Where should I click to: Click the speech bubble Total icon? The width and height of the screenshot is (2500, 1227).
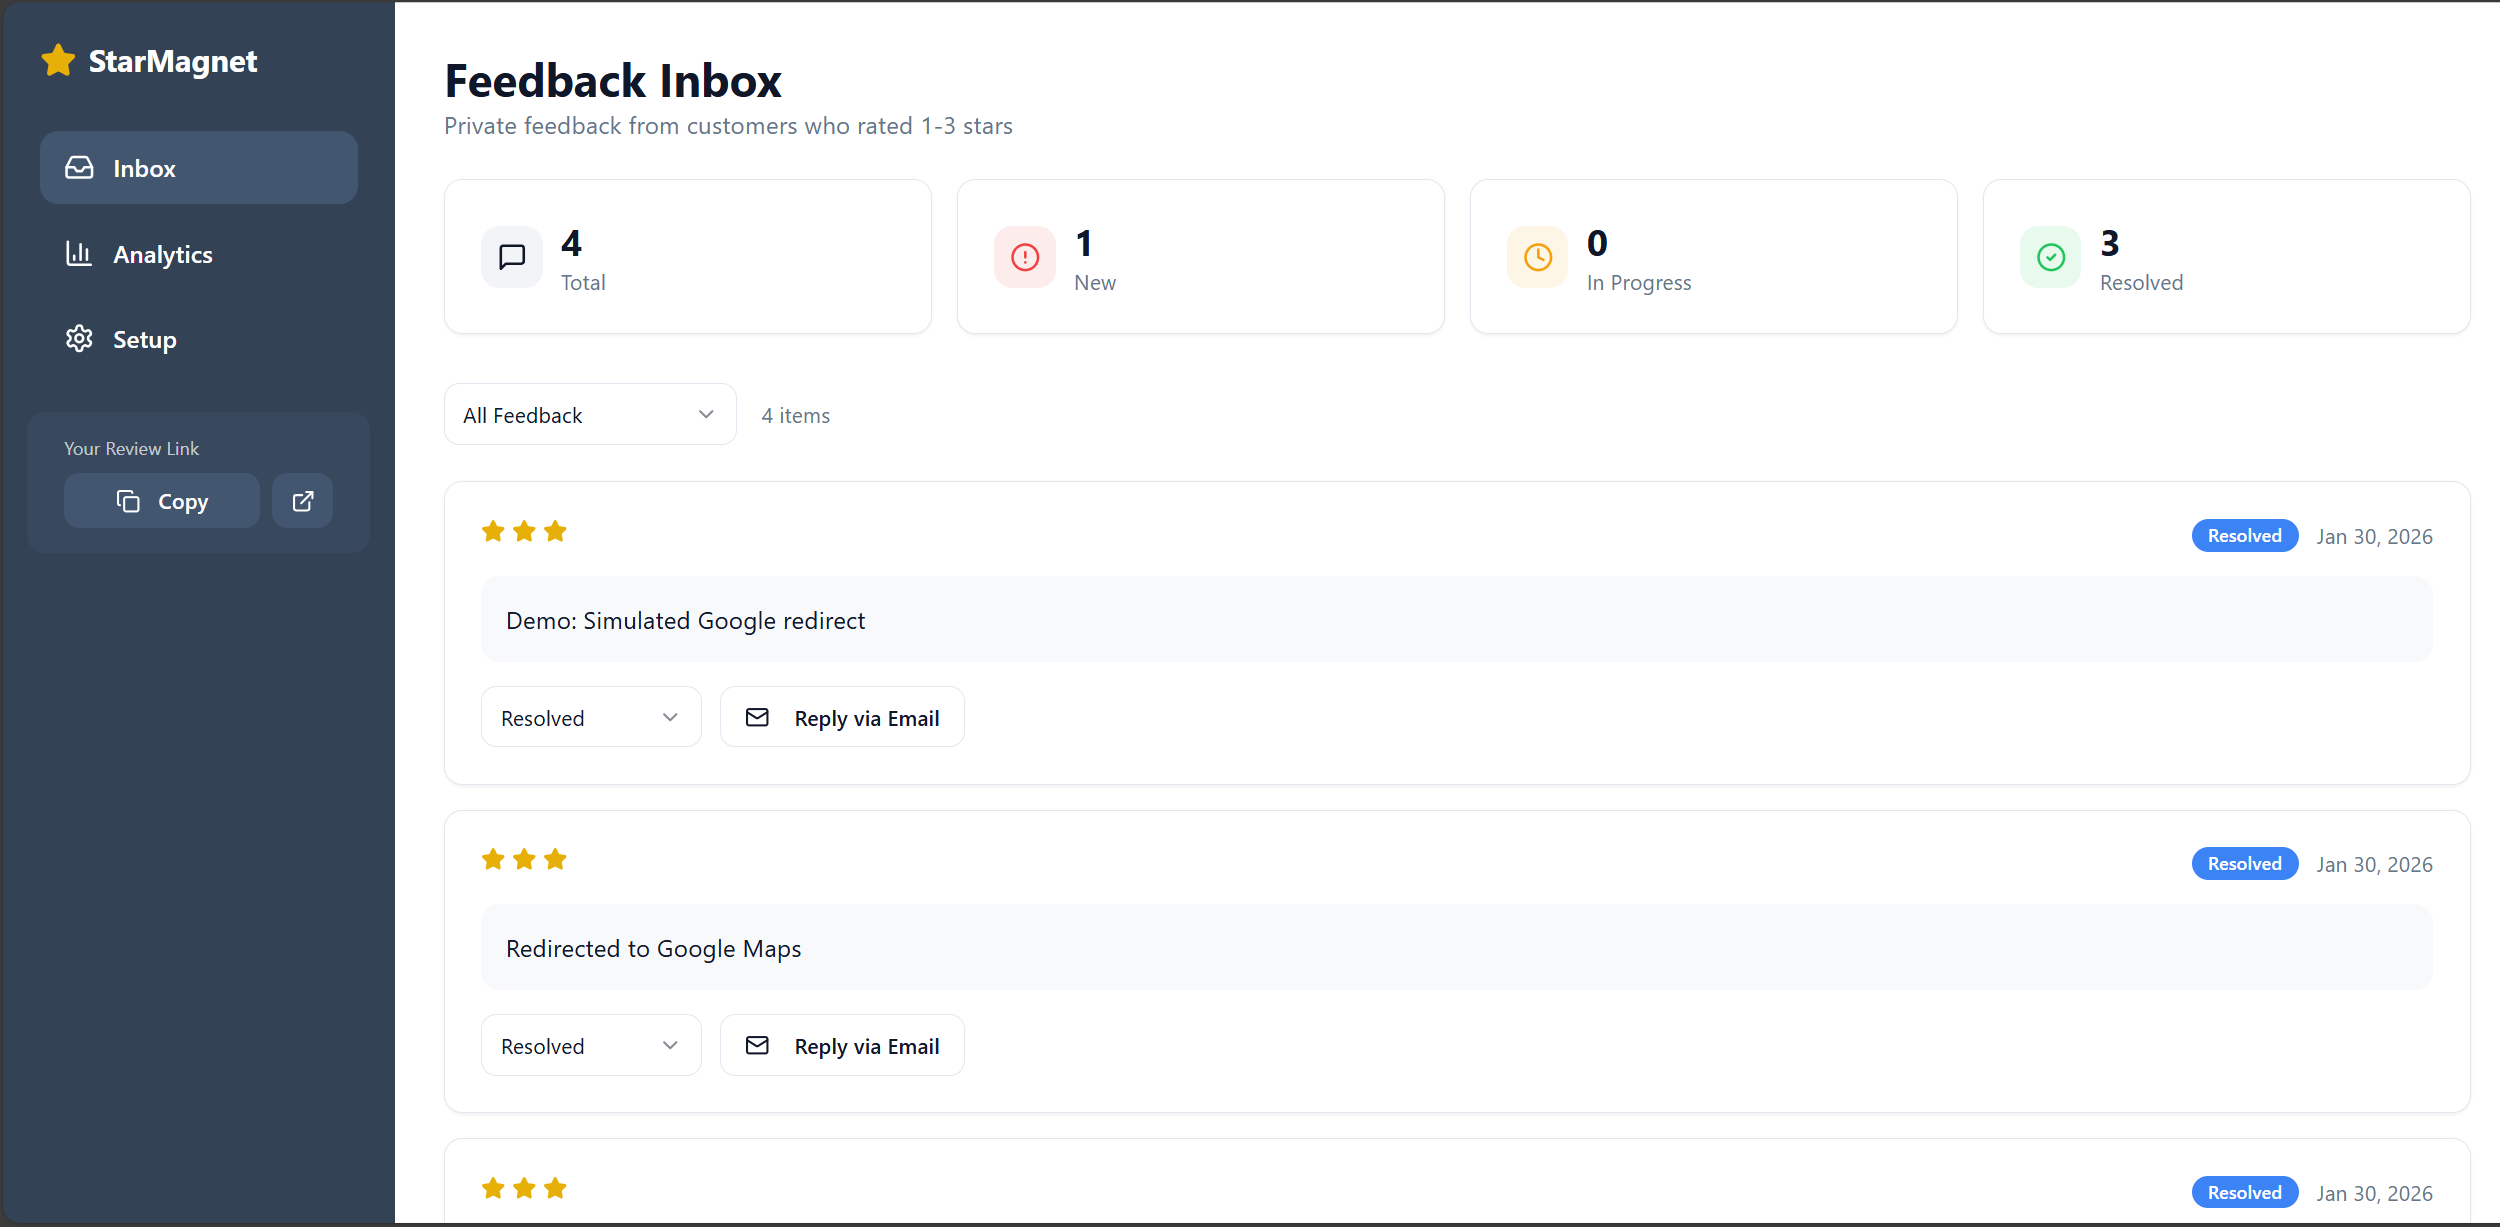click(512, 257)
